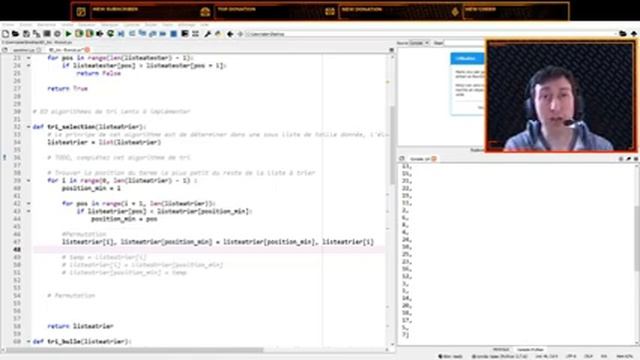640x360 pixels.
Task: Click the dark square stop icon in toolbar
Action: pos(47,34)
